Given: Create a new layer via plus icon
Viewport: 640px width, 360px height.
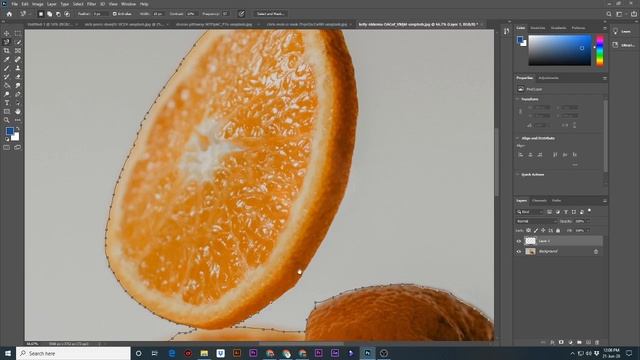Looking at the screenshot, I should coord(588,342).
